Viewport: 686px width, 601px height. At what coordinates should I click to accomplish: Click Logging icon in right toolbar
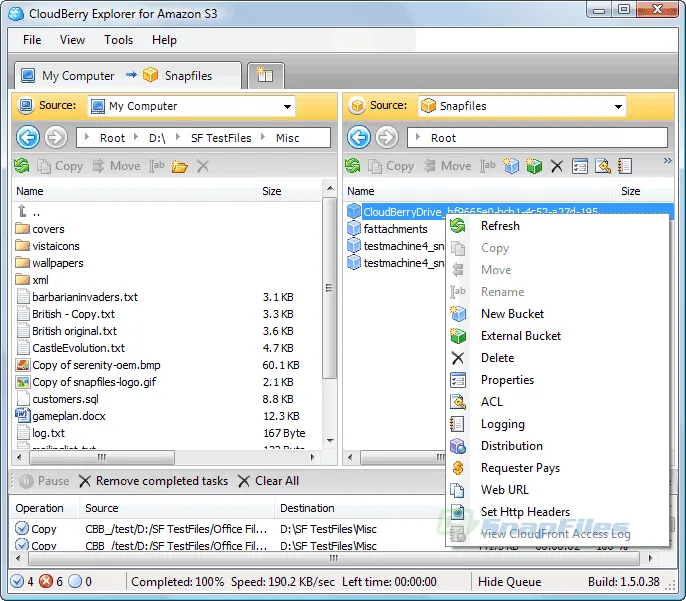(625, 166)
